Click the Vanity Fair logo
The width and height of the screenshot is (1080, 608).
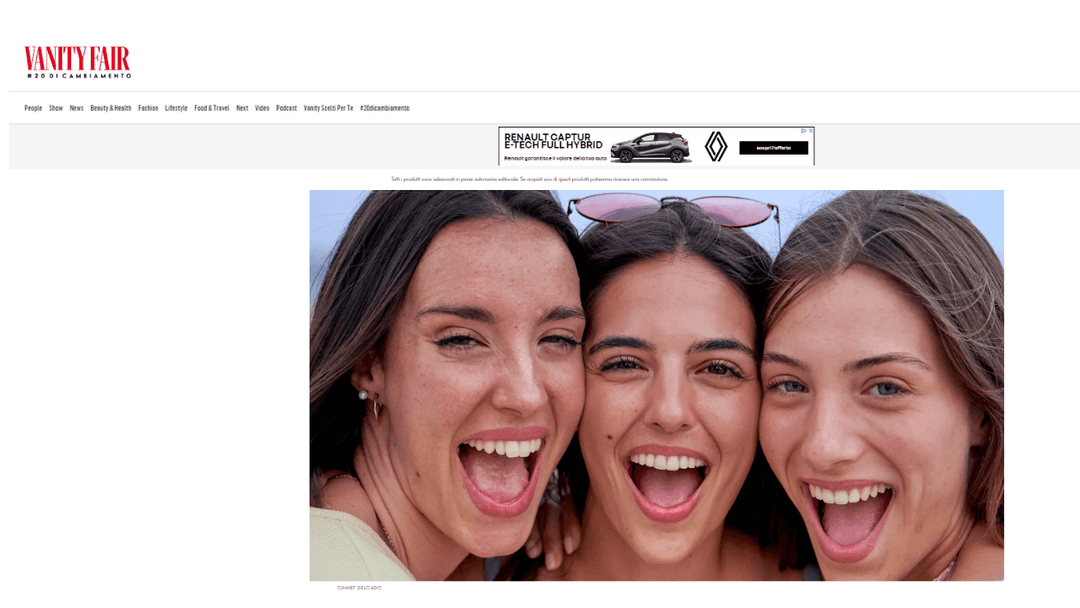tap(77, 62)
